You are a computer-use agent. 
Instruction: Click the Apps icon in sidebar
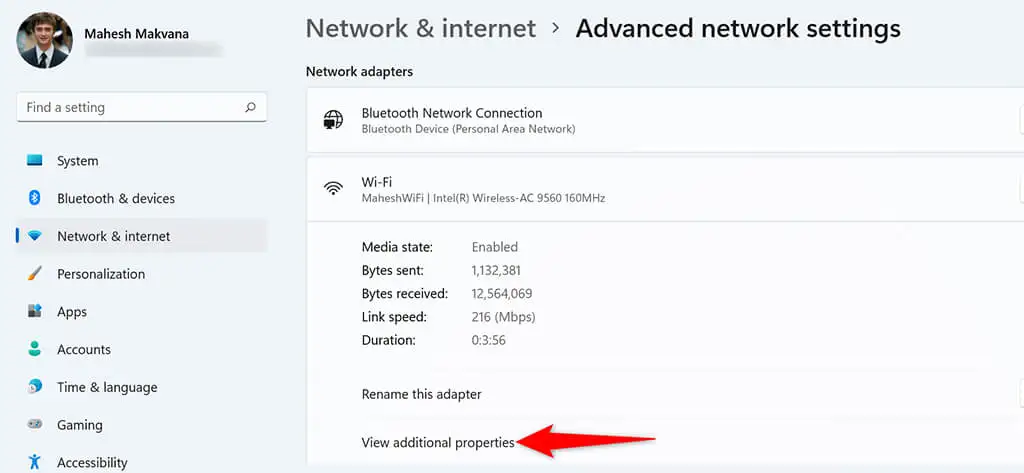[35, 311]
